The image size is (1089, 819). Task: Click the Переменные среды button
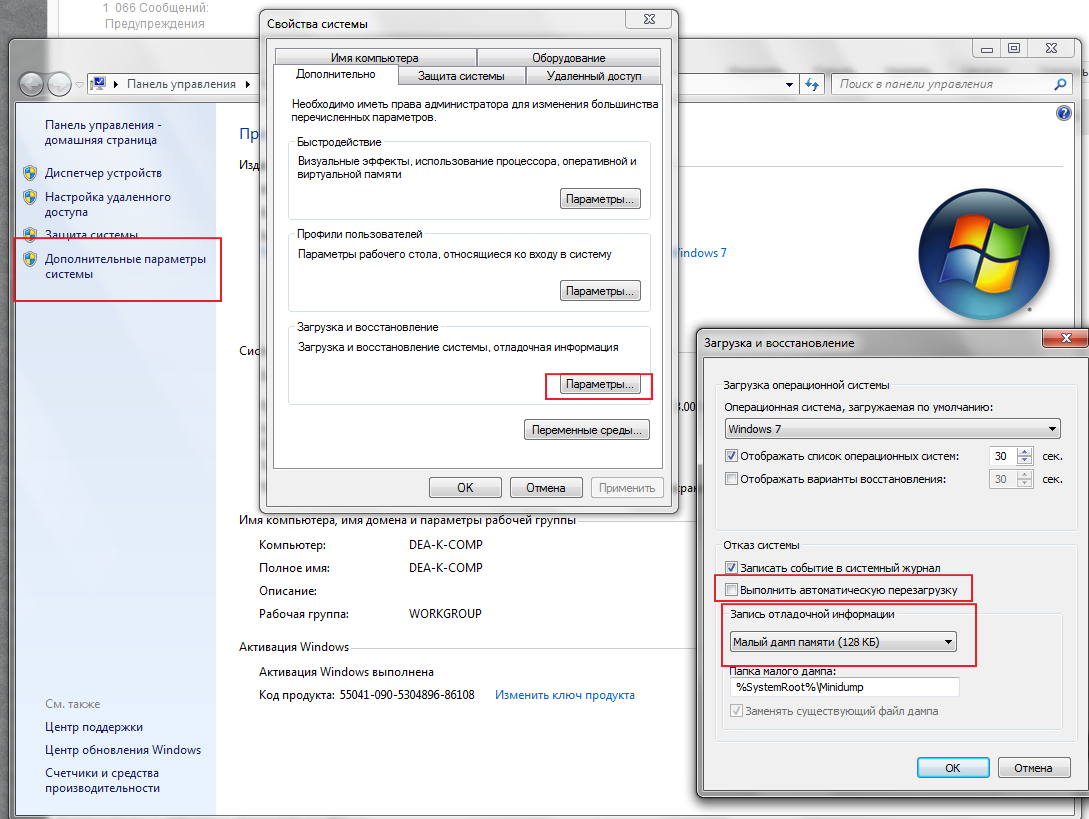[x=587, y=430]
